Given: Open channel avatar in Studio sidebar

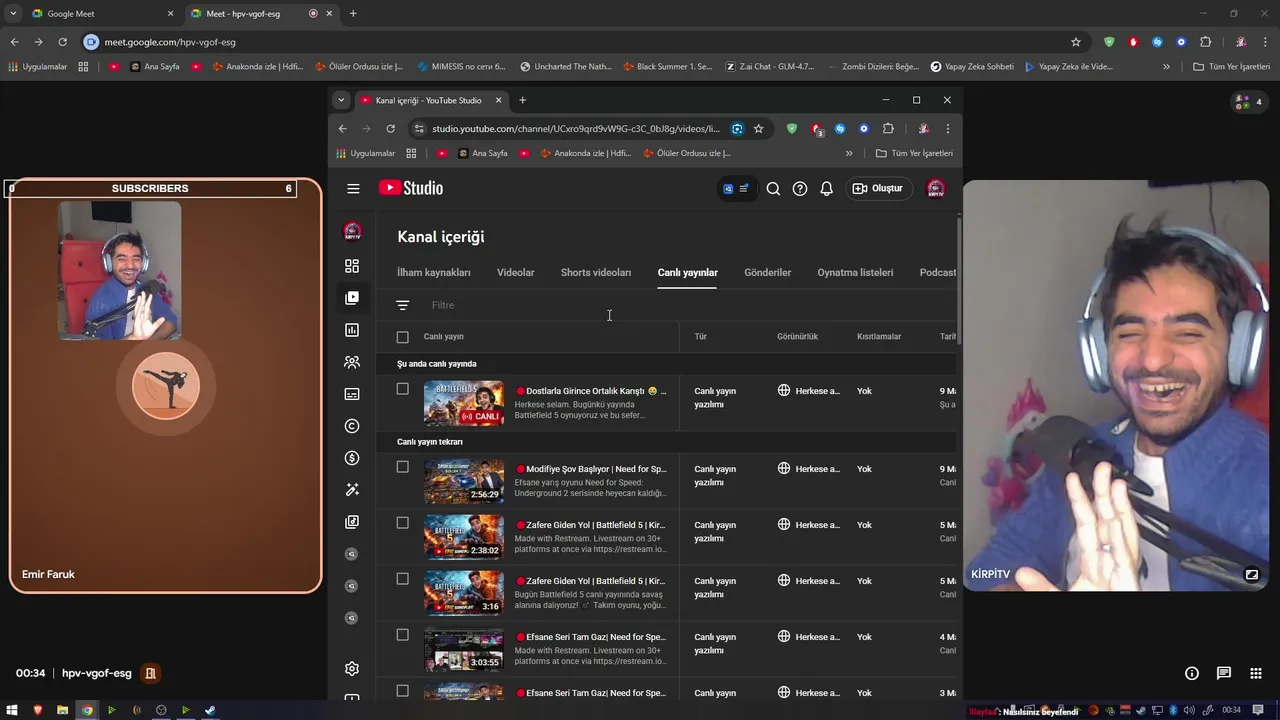Looking at the screenshot, I should coord(352,231).
